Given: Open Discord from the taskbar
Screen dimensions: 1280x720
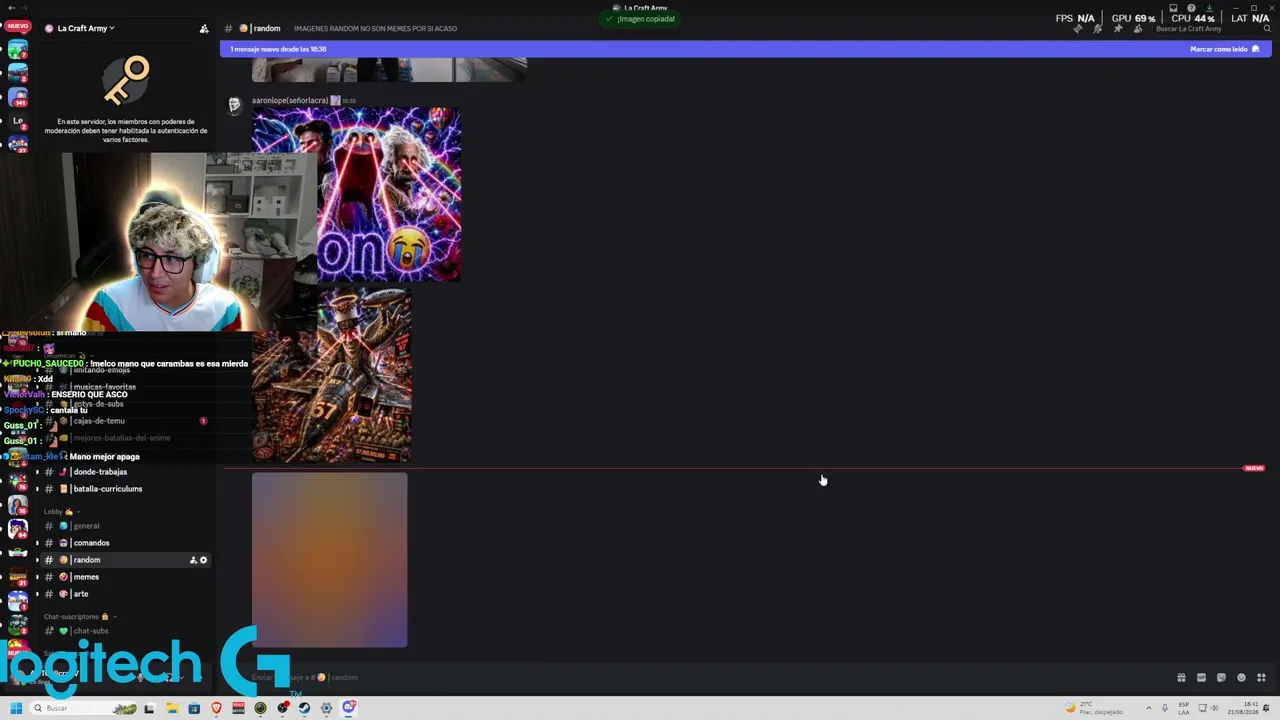Looking at the screenshot, I should pyautogui.click(x=348, y=708).
